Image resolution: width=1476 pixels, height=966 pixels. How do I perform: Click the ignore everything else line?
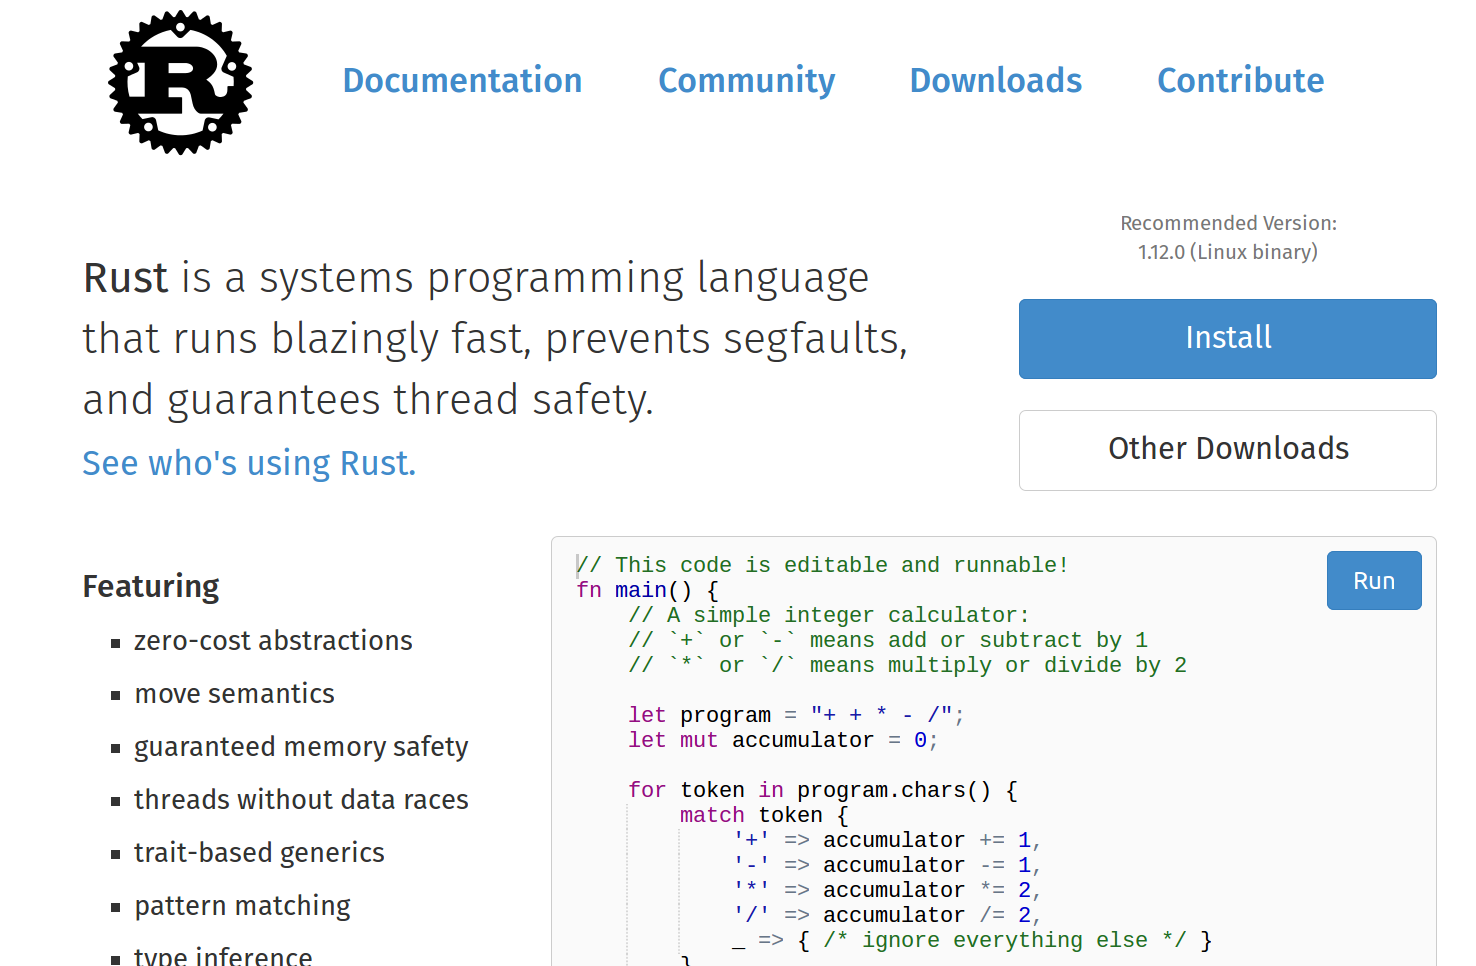click(972, 940)
